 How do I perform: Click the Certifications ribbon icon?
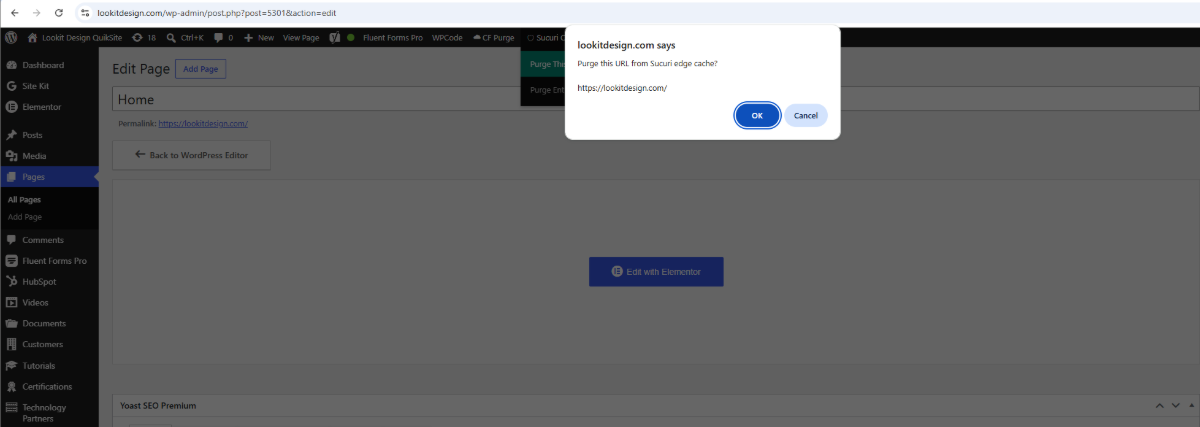(11, 387)
